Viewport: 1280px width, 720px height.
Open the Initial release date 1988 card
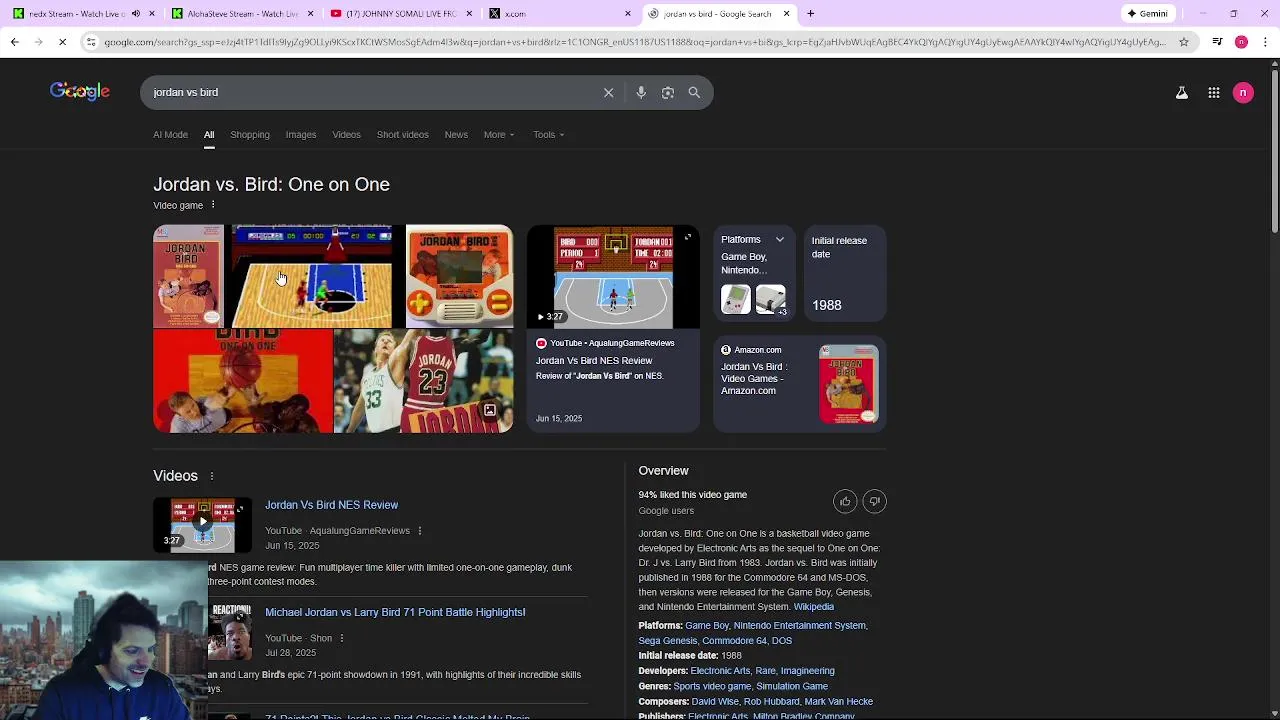[845, 274]
